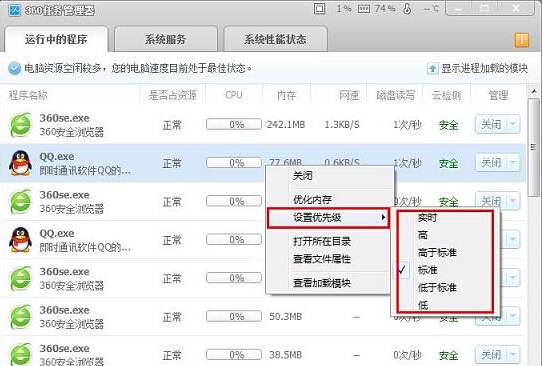Screen dimensions: 543x366
Task: Expand dropdown arrow beside 关闭 in the highlighted QQ.exe row
Action: coord(513,162)
